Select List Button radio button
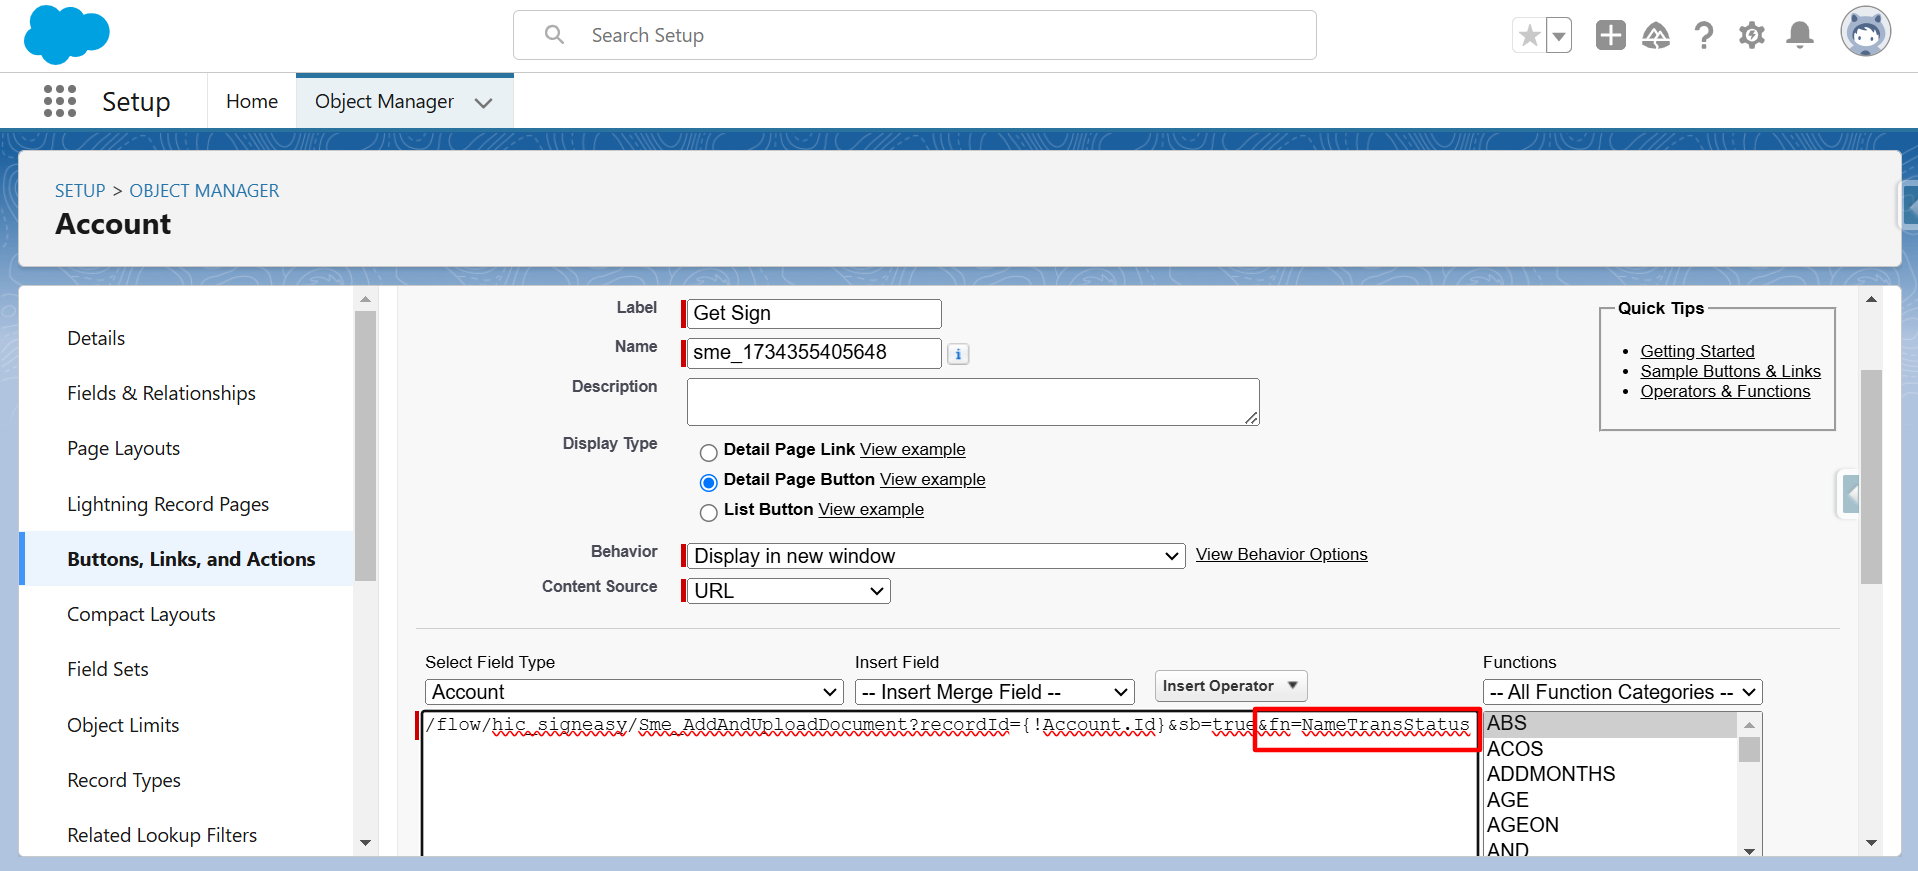Screen dimensions: 1918x871 [x=709, y=512]
